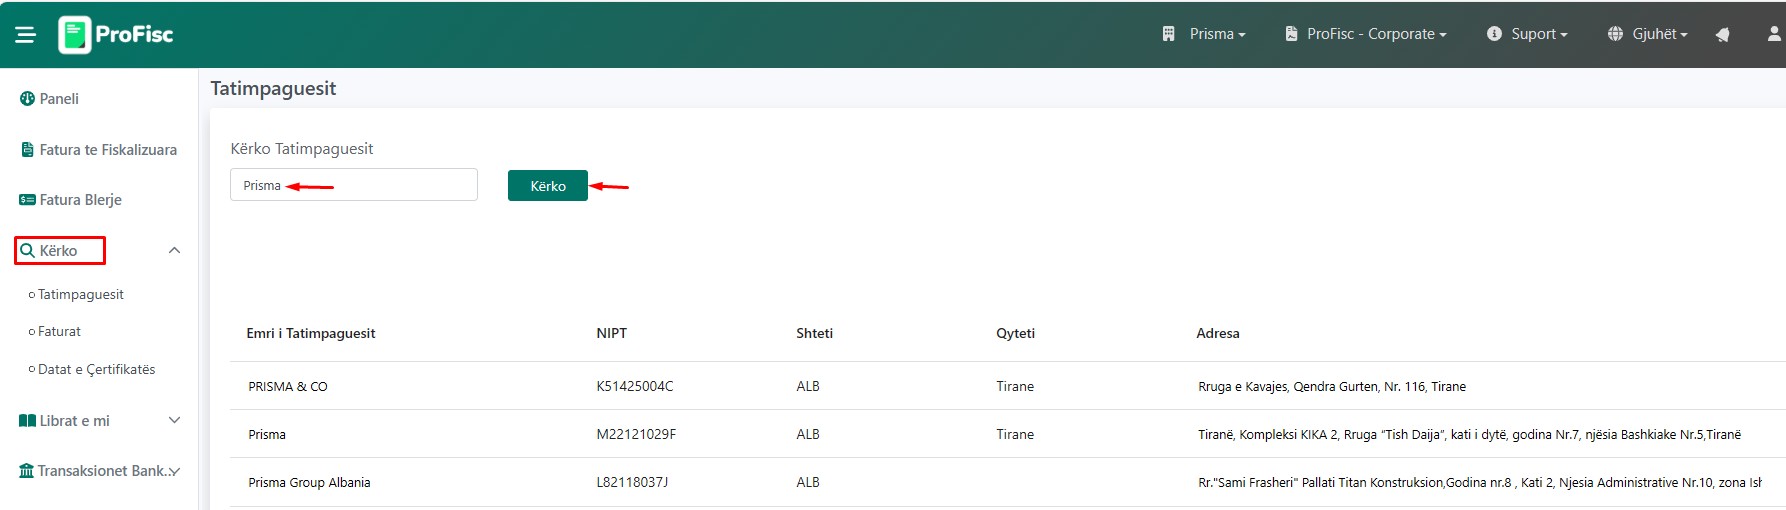The width and height of the screenshot is (1786, 510).
Task: Click the info icon beside Suport
Action: [1494, 34]
